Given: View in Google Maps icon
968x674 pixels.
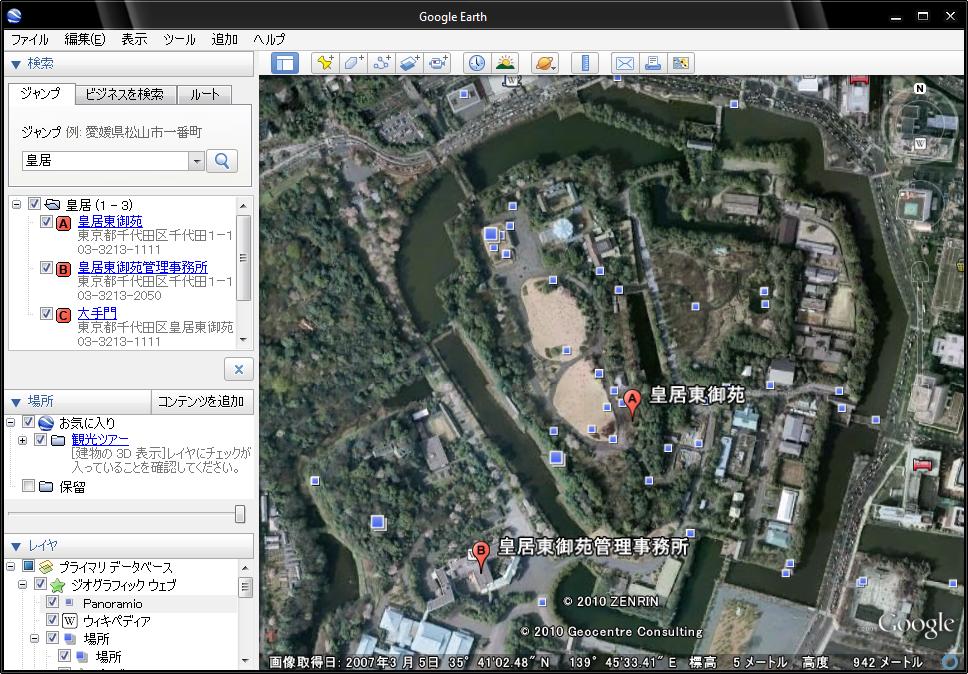Looking at the screenshot, I should click(680, 63).
